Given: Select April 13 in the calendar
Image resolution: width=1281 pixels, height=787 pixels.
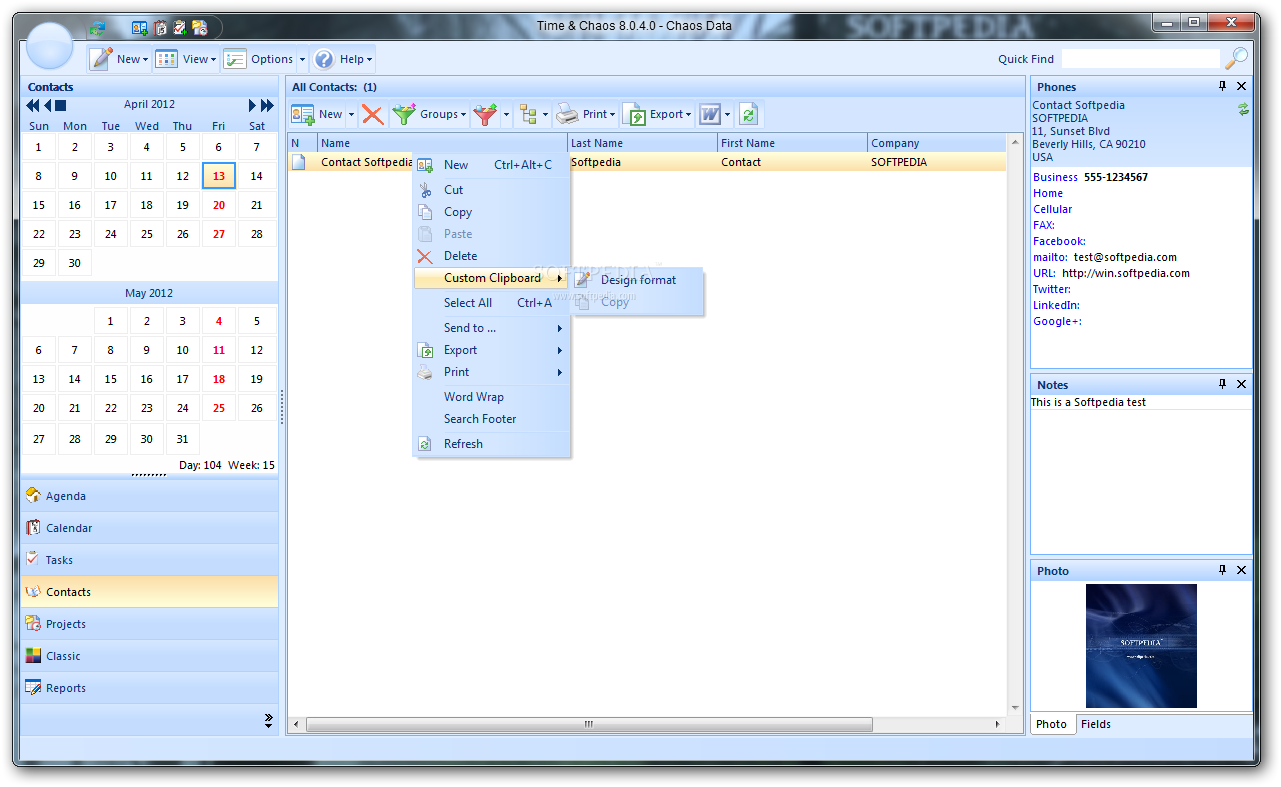Looking at the screenshot, I should click(219, 176).
